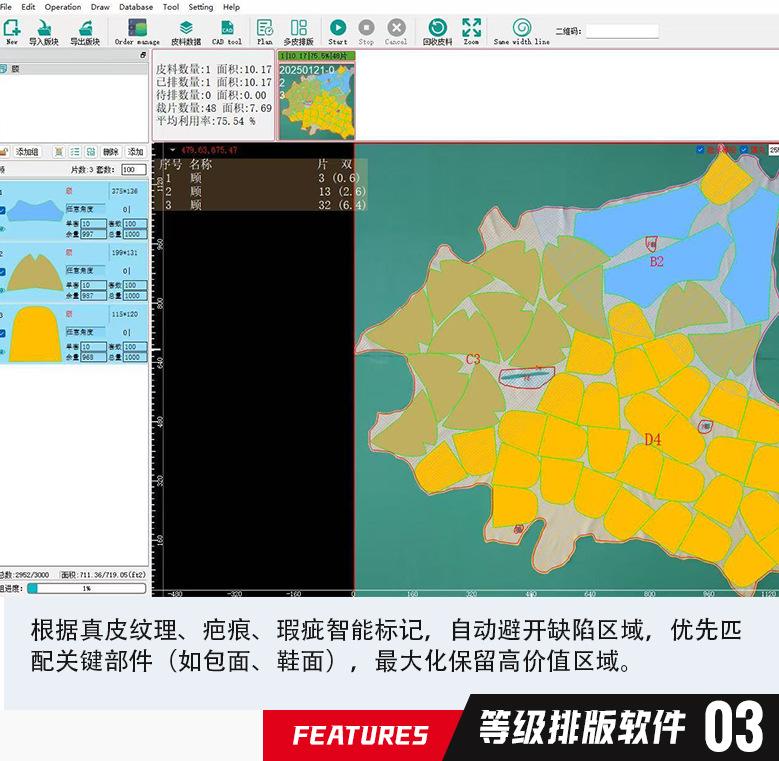Open the Operation menu
Image resolution: width=779 pixels, height=761 pixels.
[63, 7]
